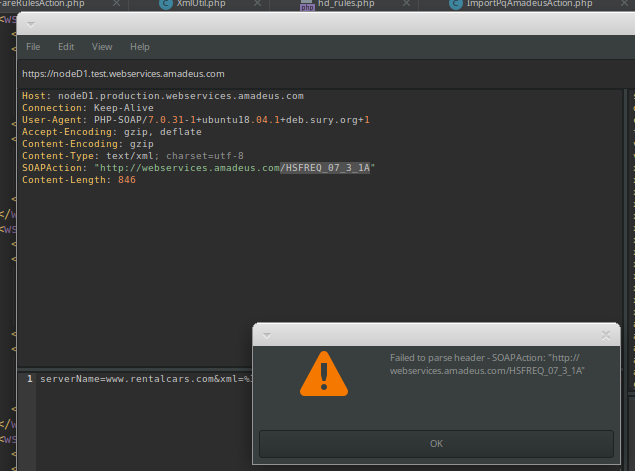The image size is (635, 471).
Task: Click the Connection: Keep-Alive header line
Action: [88, 108]
